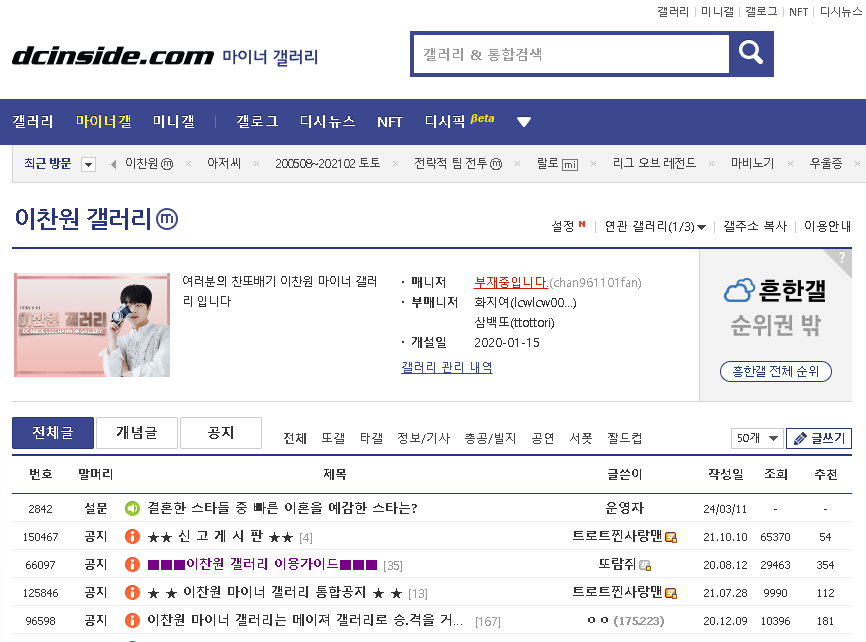The width and height of the screenshot is (866, 642).
Task: Focus the 갤러리 & 통합검색 search field
Action: [x=571, y=54]
